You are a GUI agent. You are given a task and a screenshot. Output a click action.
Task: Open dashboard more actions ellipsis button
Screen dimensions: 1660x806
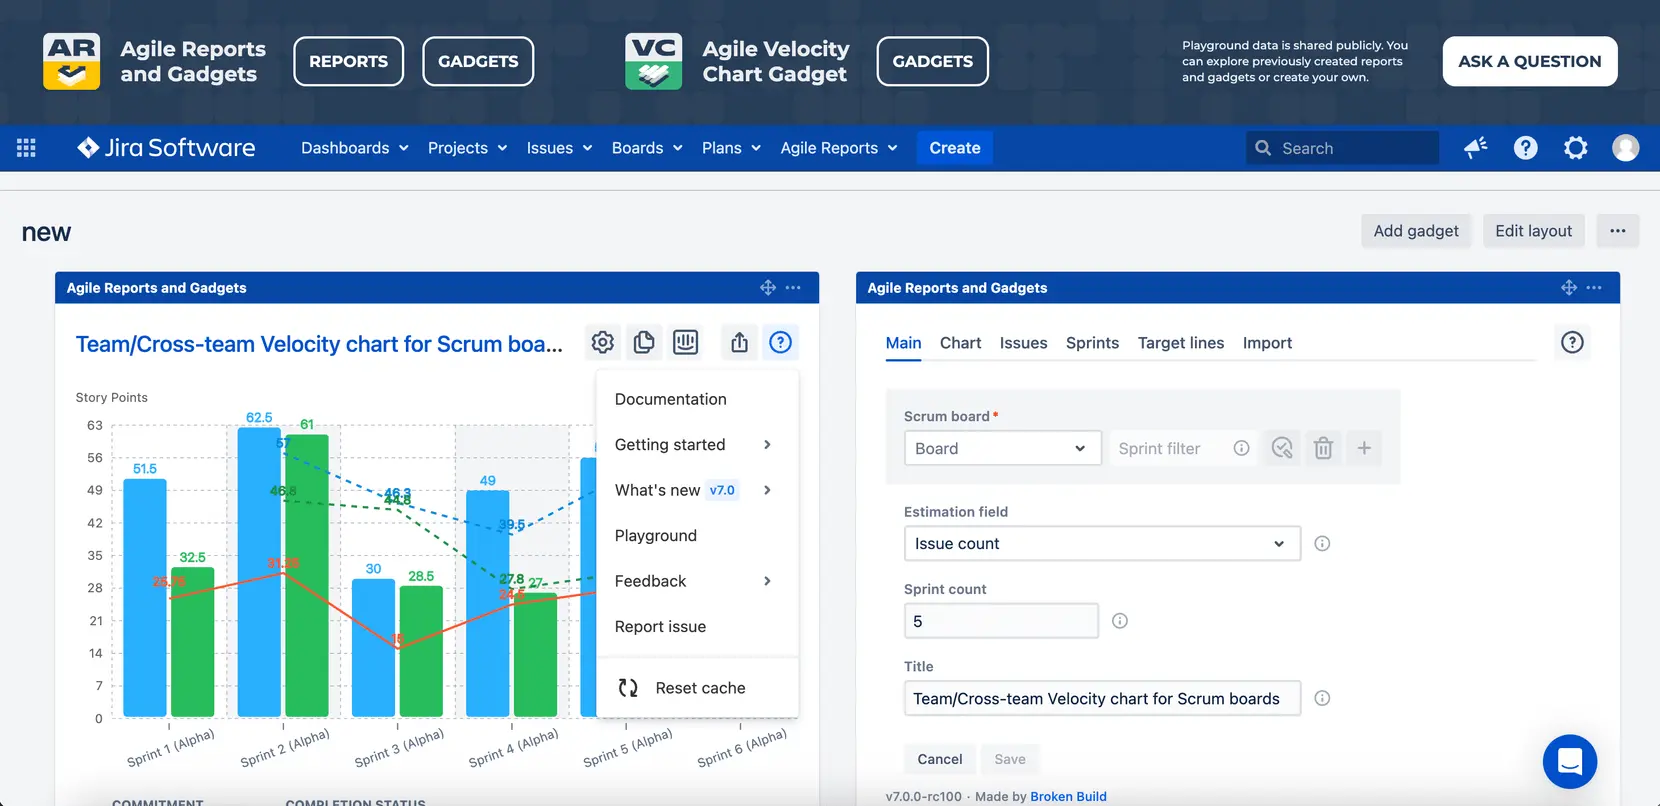1617,231
